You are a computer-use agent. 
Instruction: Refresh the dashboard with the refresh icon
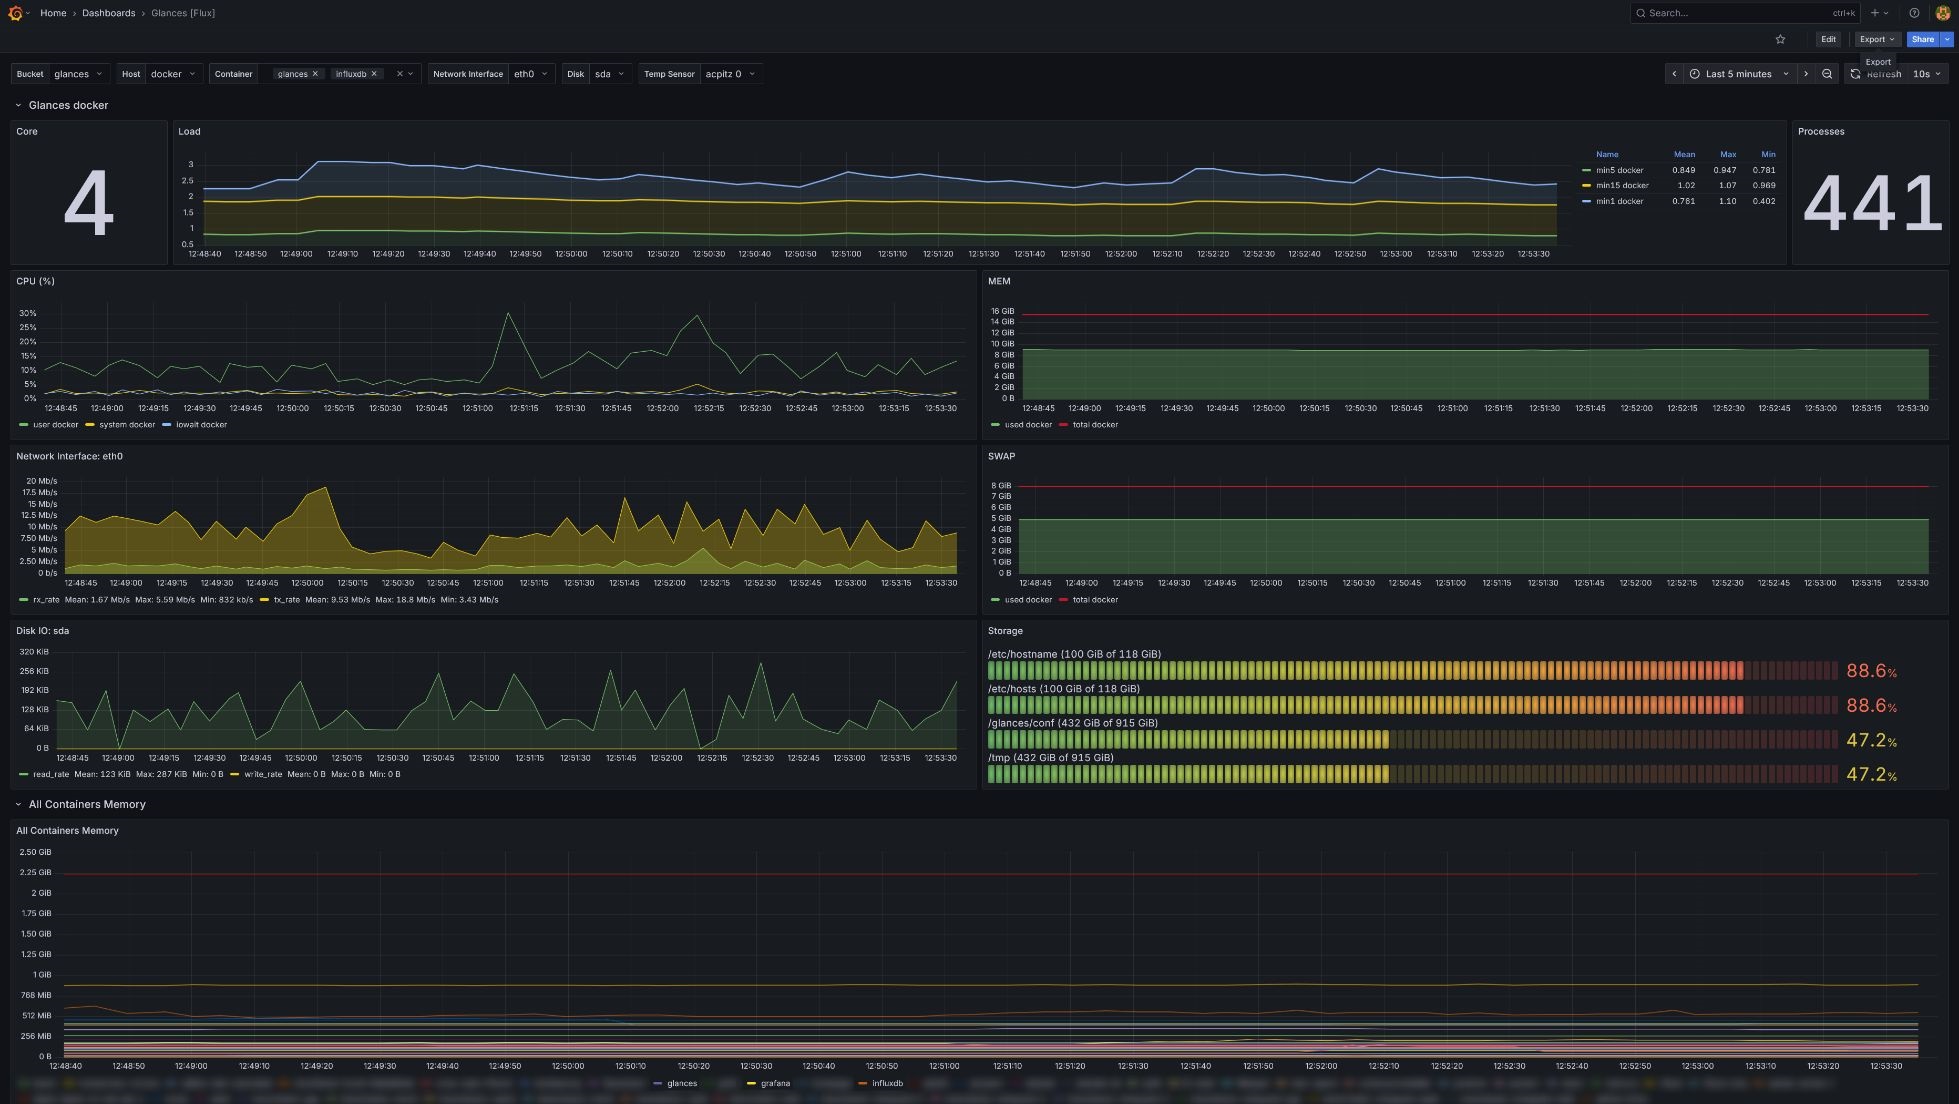tap(1855, 74)
